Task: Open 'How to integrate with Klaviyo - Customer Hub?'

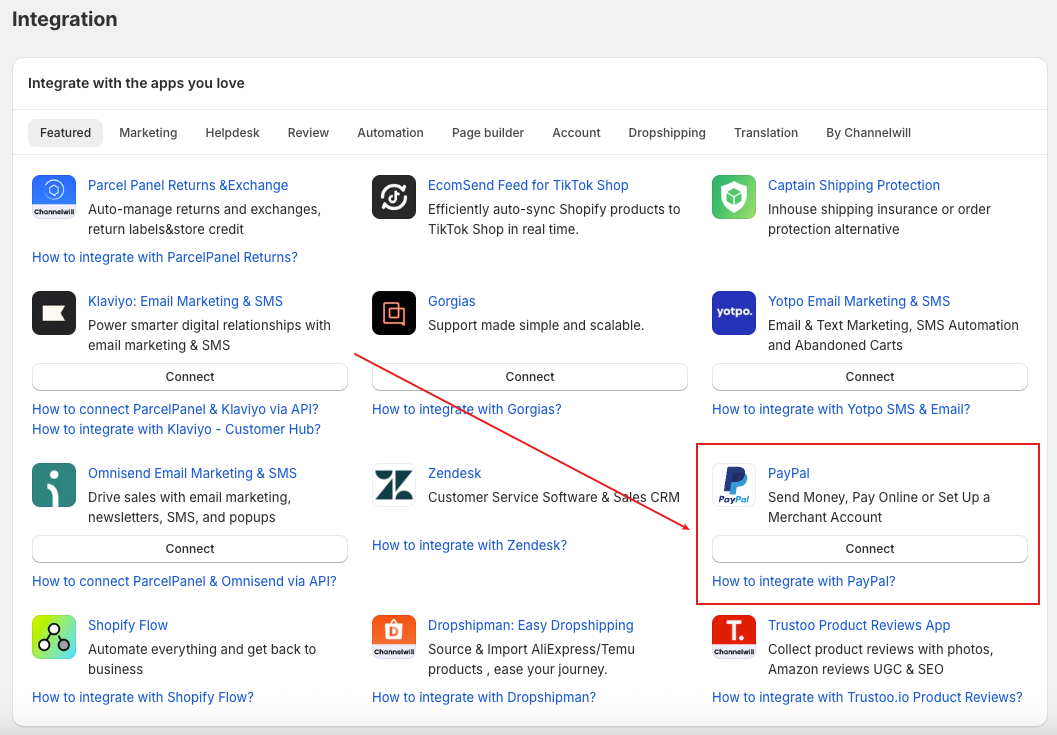Action: (177, 430)
